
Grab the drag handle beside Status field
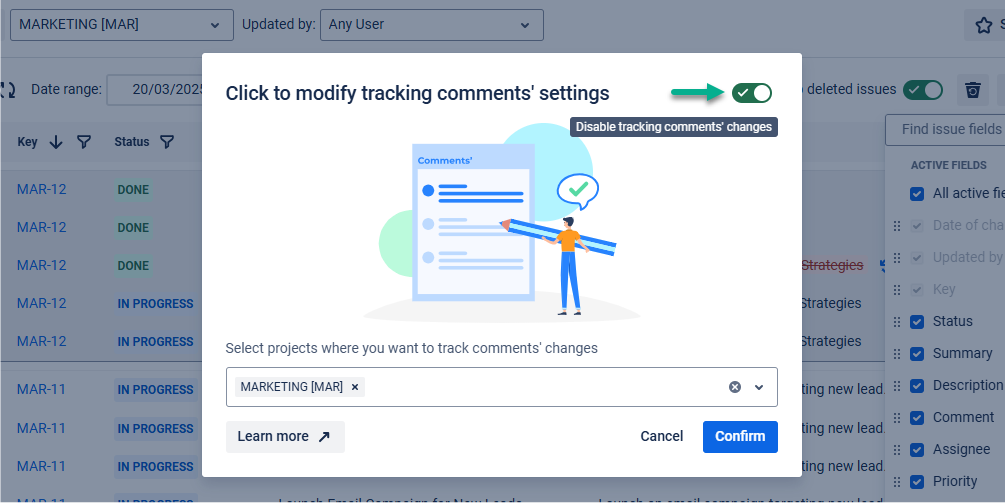click(x=897, y=322)
